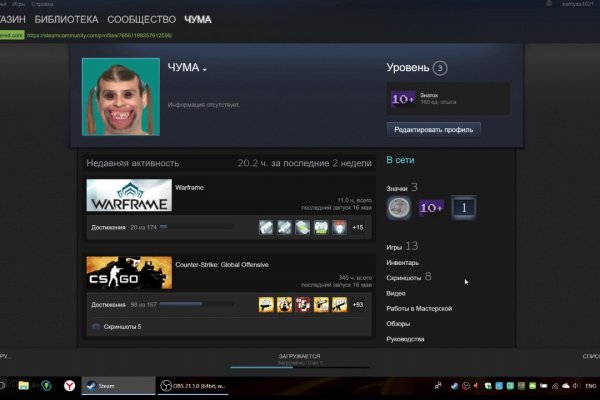
Task: Click the level 3 circle icon
Action: pyautogui.click(x=440, y=68)
